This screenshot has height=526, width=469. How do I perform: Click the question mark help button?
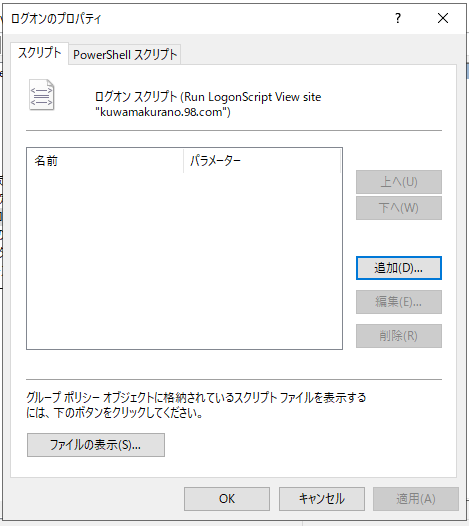(x=398, y=18)
